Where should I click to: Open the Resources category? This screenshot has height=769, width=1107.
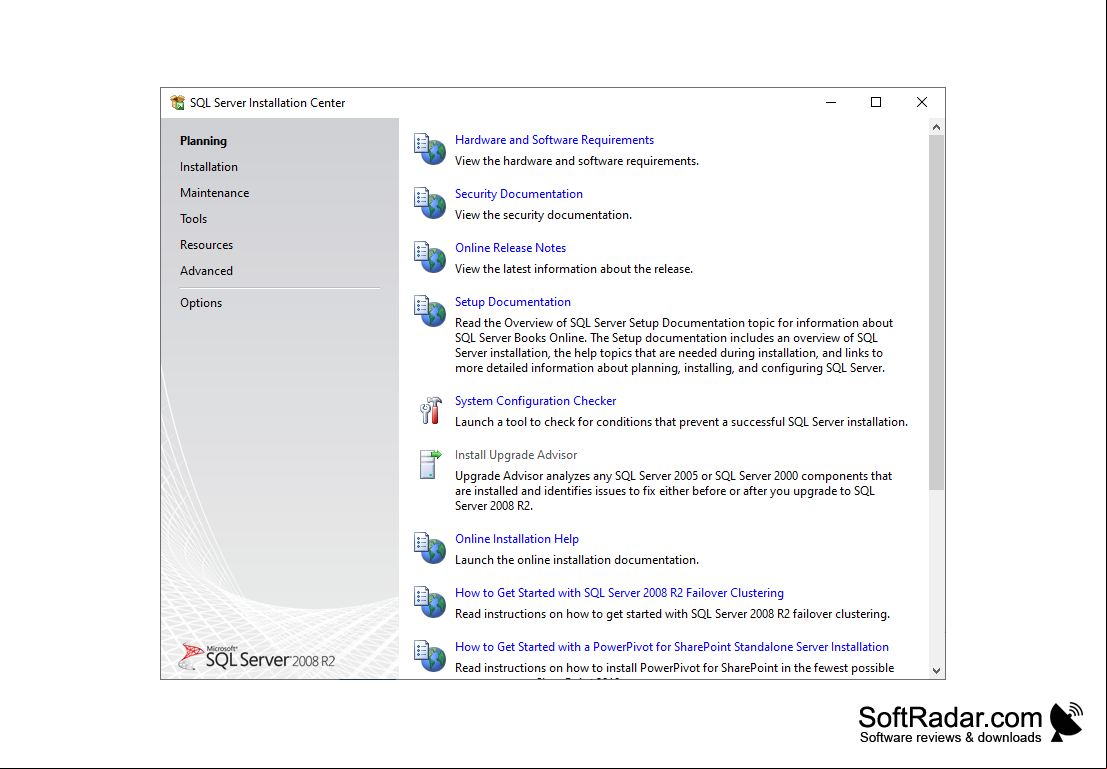click(206, 245)
